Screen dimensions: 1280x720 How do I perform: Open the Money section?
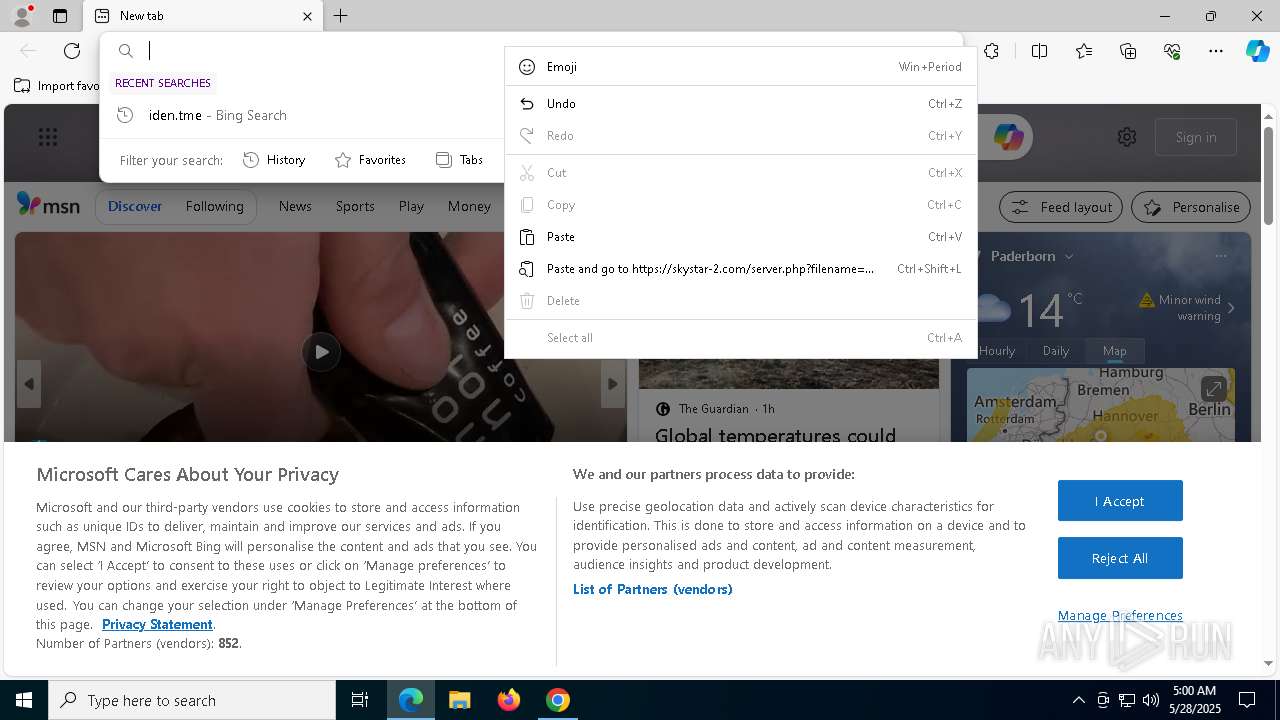pyautogui.click(x=469, y=206)
